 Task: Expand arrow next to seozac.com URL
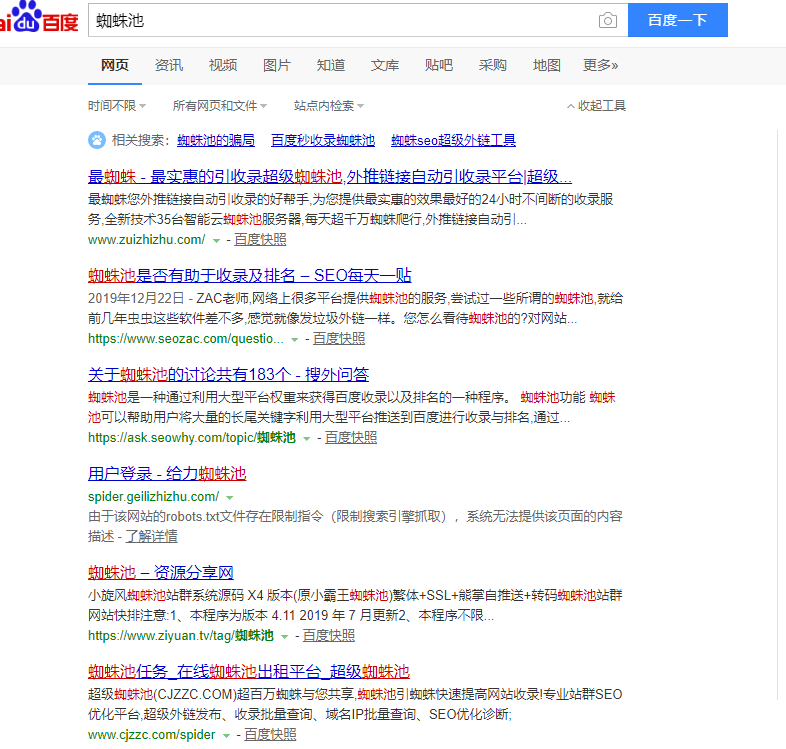295,340
